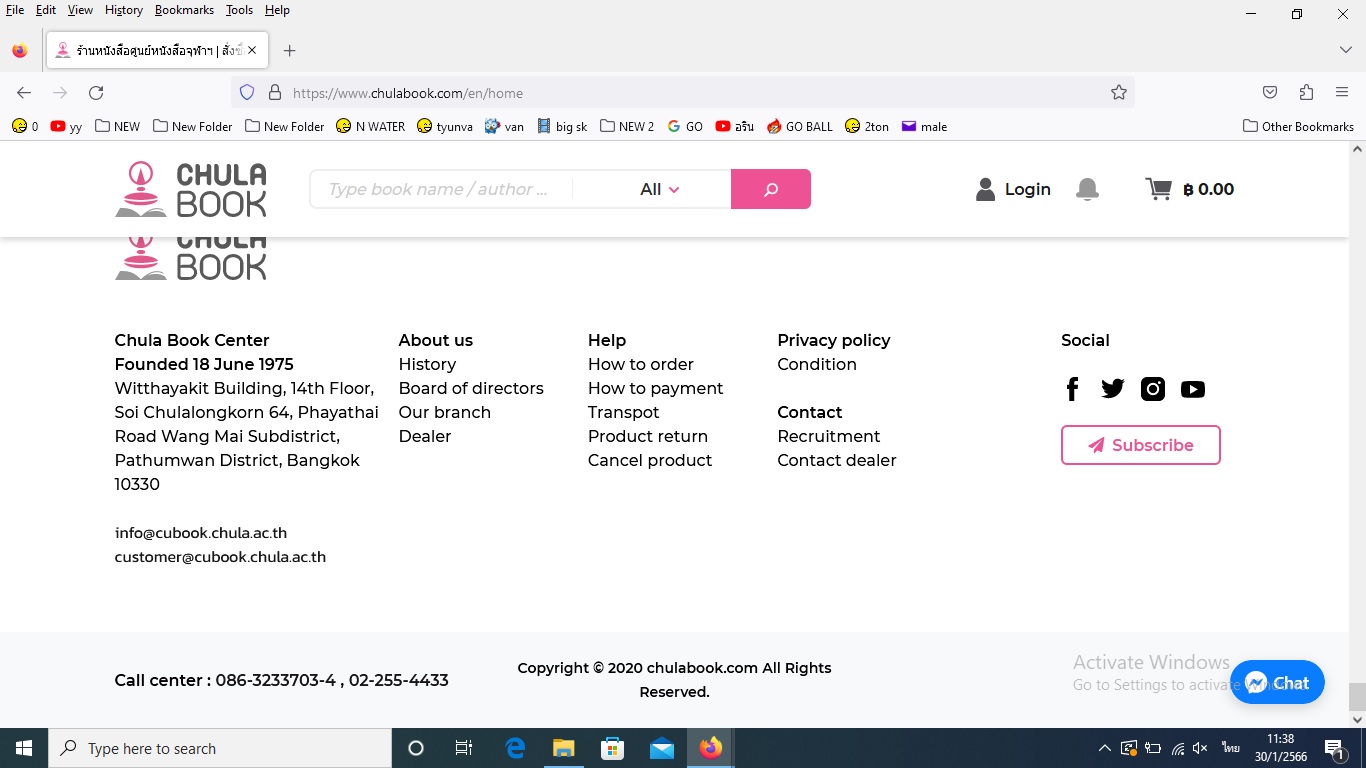Click the tracking protection shield icon

click(x=247, y=93)
